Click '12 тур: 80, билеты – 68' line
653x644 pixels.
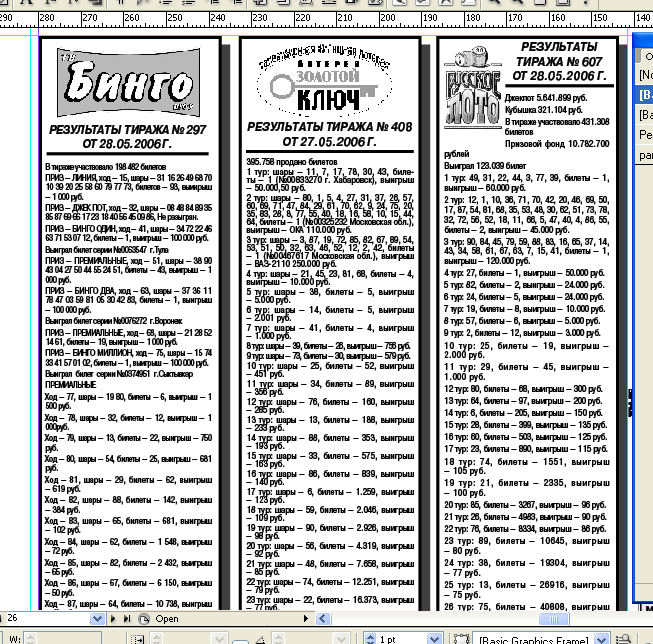click(x=523, y=389)
